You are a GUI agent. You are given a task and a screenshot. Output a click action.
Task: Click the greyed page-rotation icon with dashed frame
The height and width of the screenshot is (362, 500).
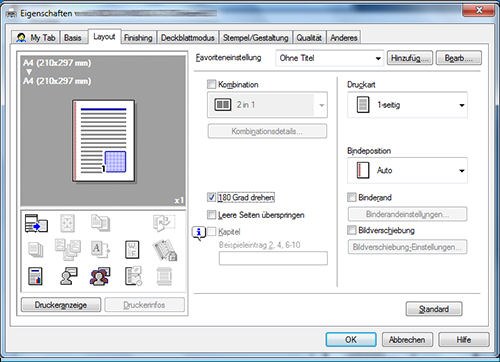pos(164,223)
